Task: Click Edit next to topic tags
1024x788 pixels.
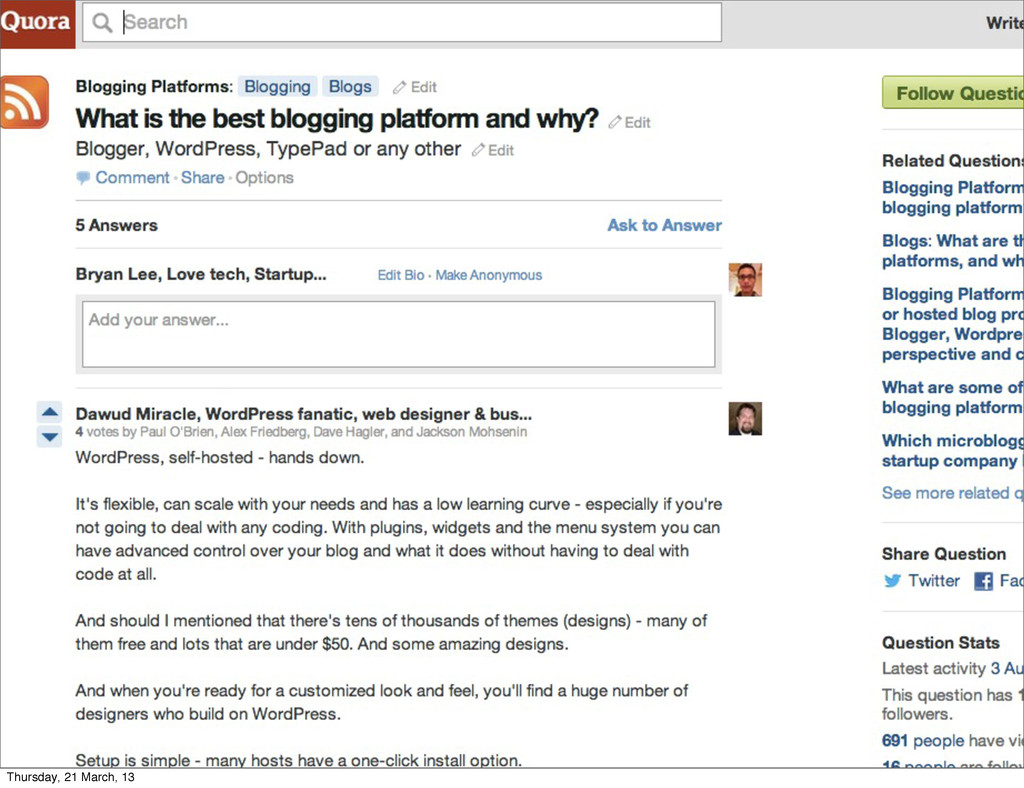Action: click(x=415, y=87)
